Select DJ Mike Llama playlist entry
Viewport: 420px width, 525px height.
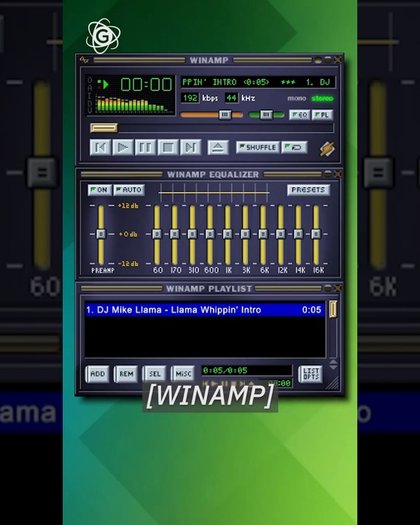pyautogui.click(x=205, y=310)
